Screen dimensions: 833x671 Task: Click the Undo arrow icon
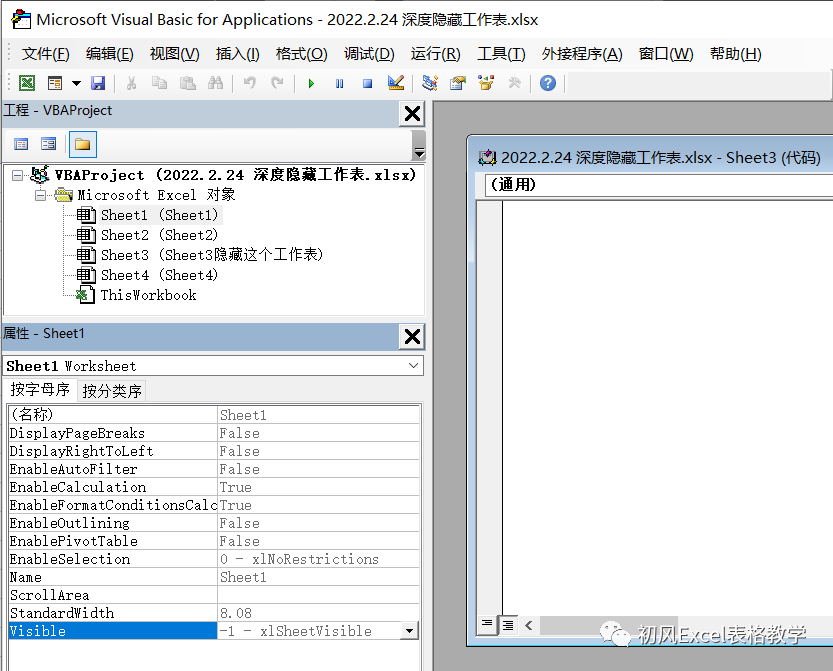point(249,83)
